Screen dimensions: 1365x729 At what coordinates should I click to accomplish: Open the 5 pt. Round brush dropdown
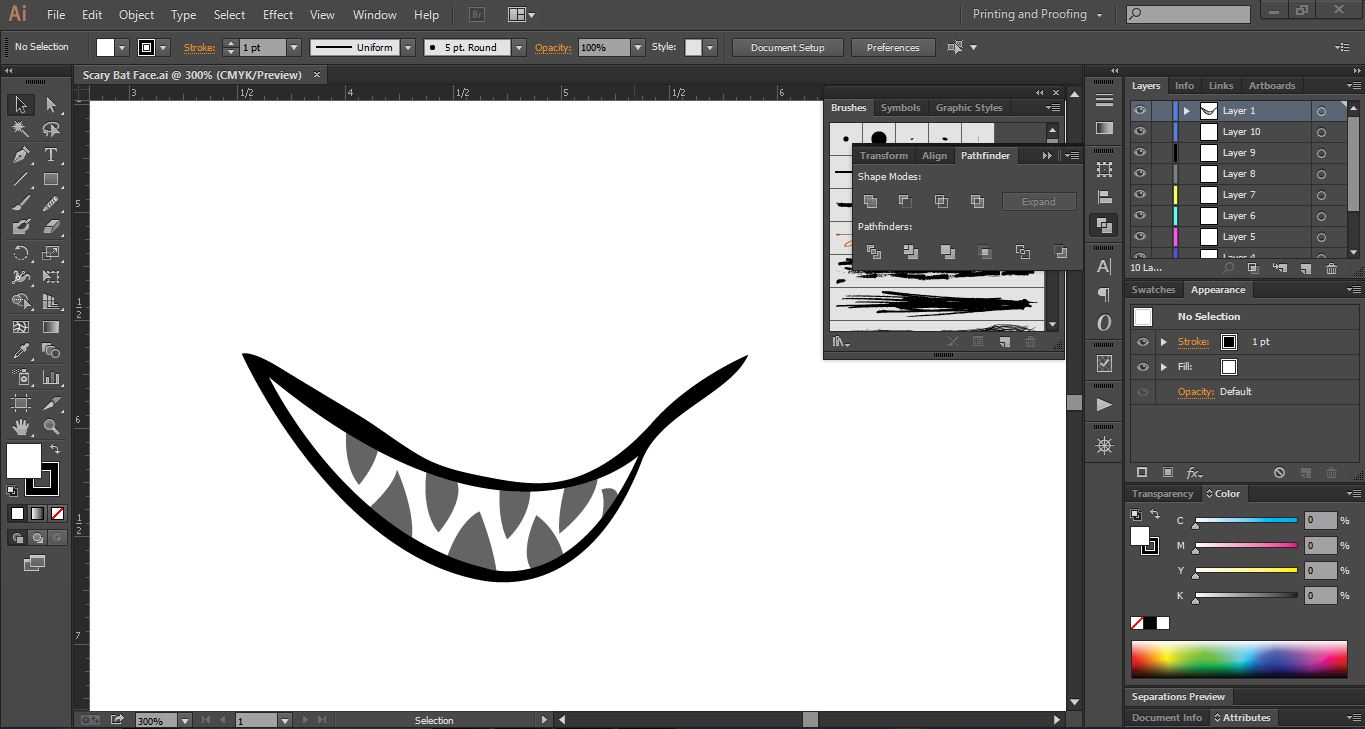point(518,47)
